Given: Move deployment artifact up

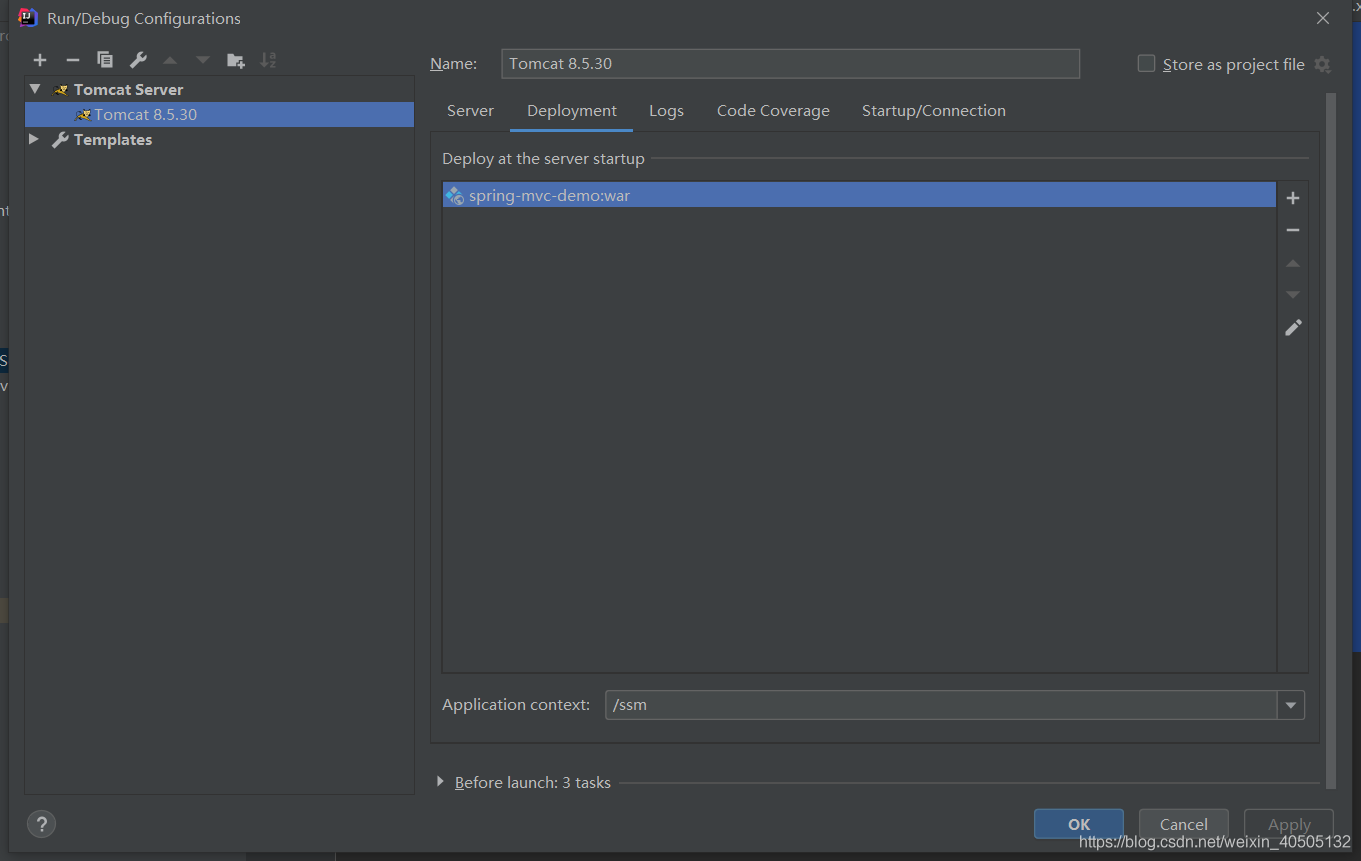Looking at the screenshot, I should coord(1293,263).
